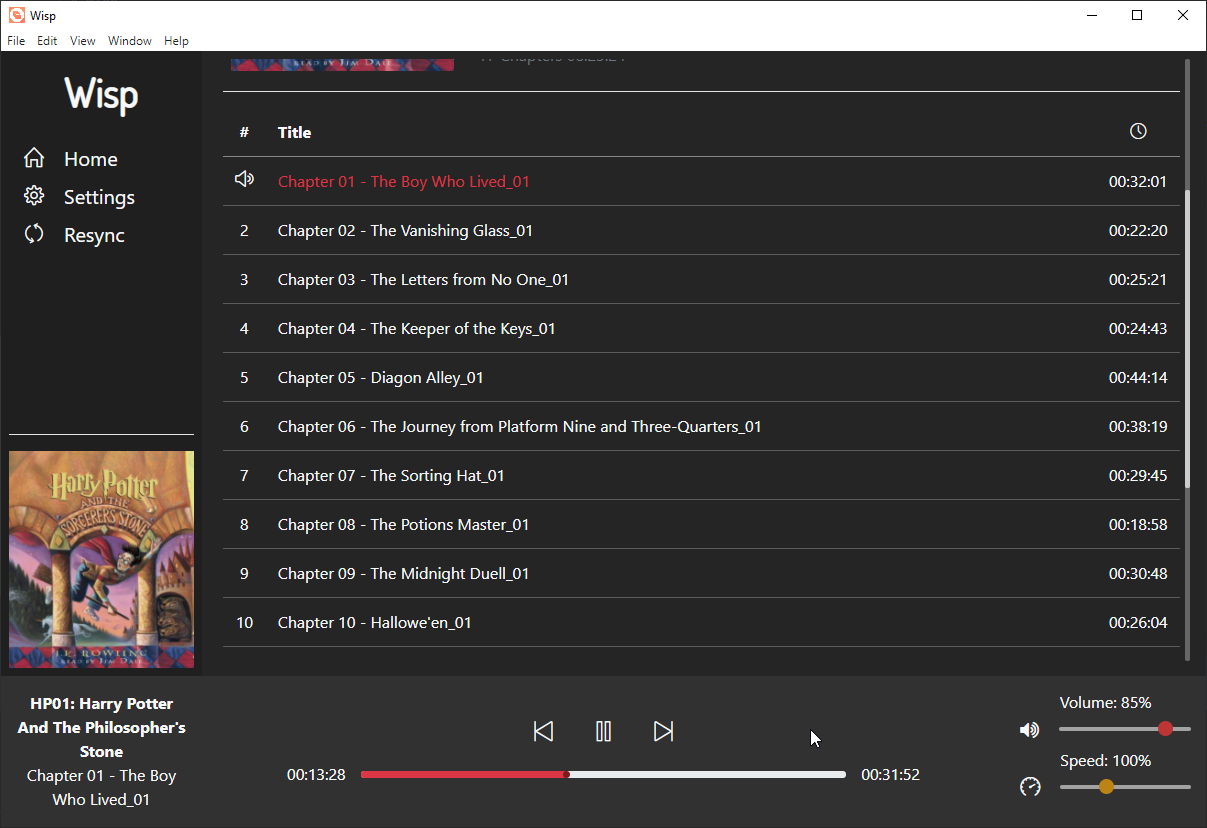Click the 00:22:20 duration of Chapter 02

(1138, 230)
